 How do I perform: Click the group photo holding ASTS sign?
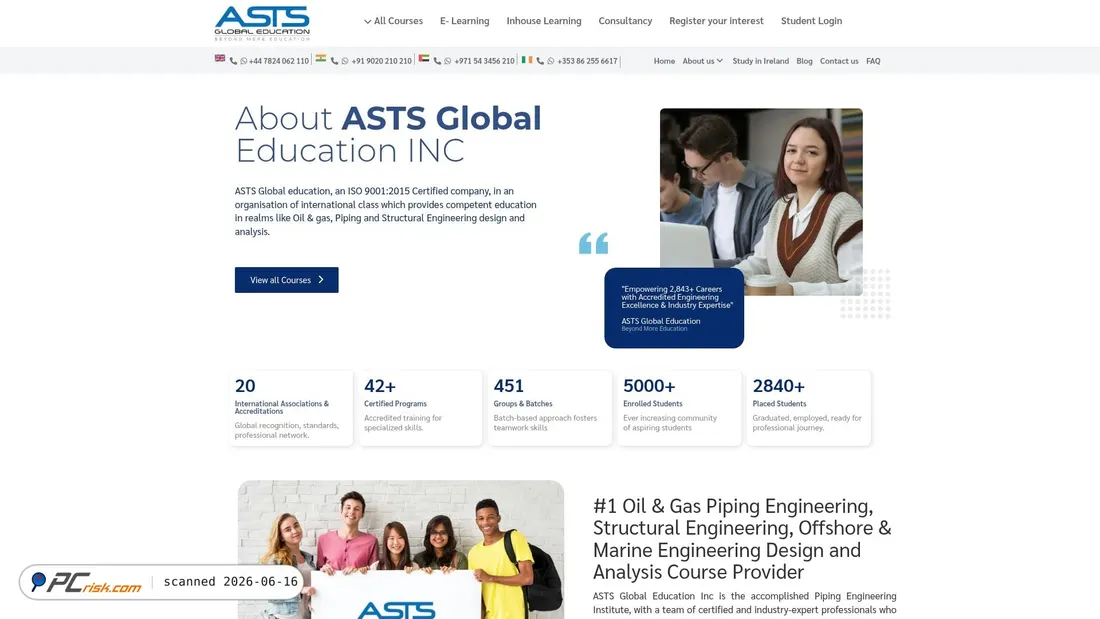(x=401, y=550)
